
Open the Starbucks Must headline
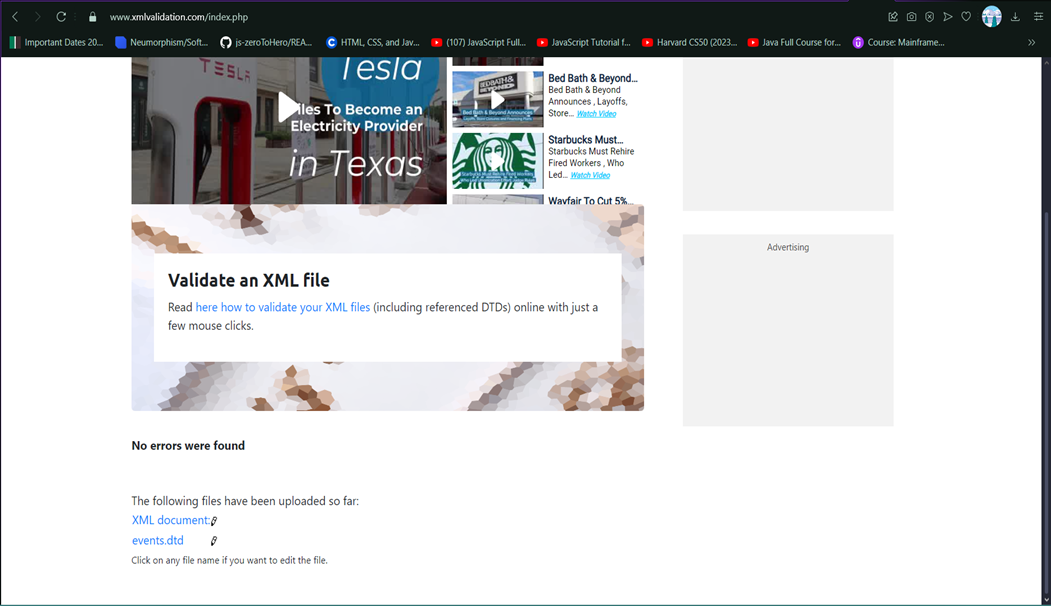[585, 139]
